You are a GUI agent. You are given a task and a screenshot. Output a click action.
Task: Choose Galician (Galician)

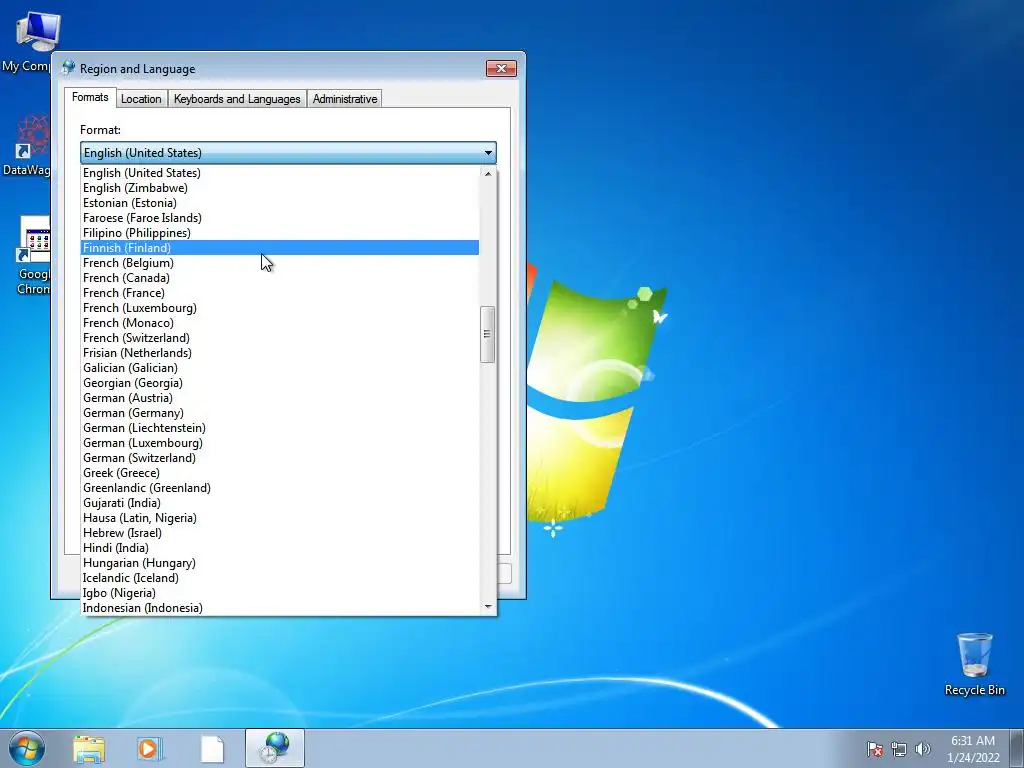pyautogui.click(x=280, y=368)
